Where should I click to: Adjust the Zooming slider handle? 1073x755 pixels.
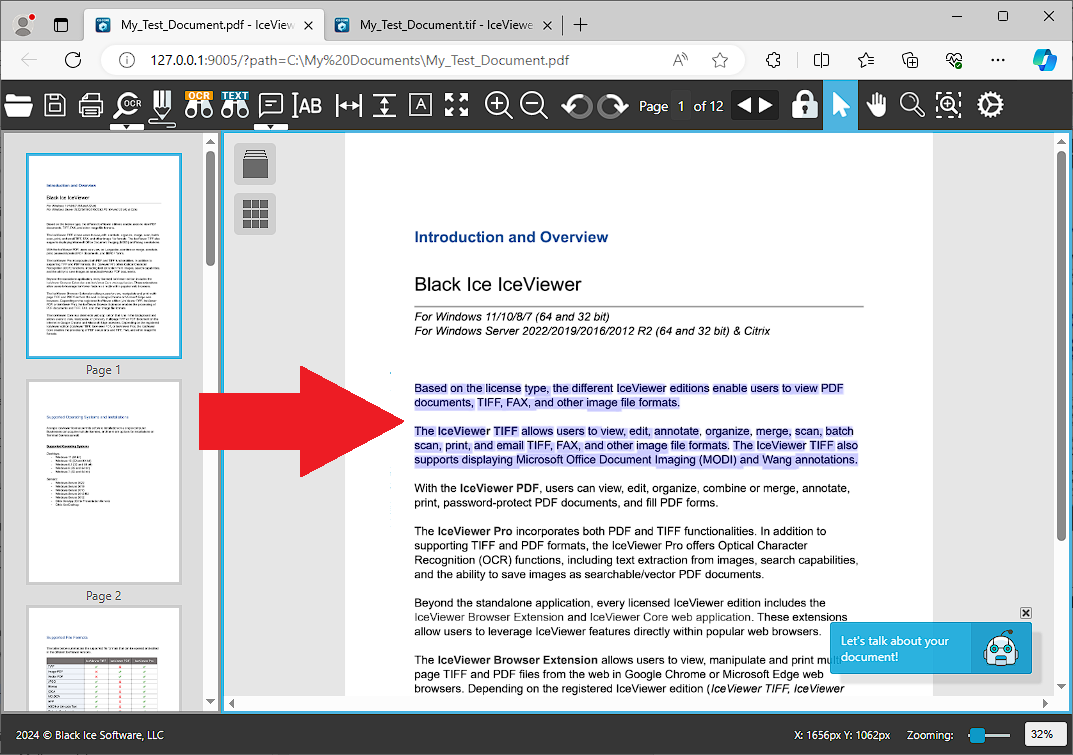point(977,735)
